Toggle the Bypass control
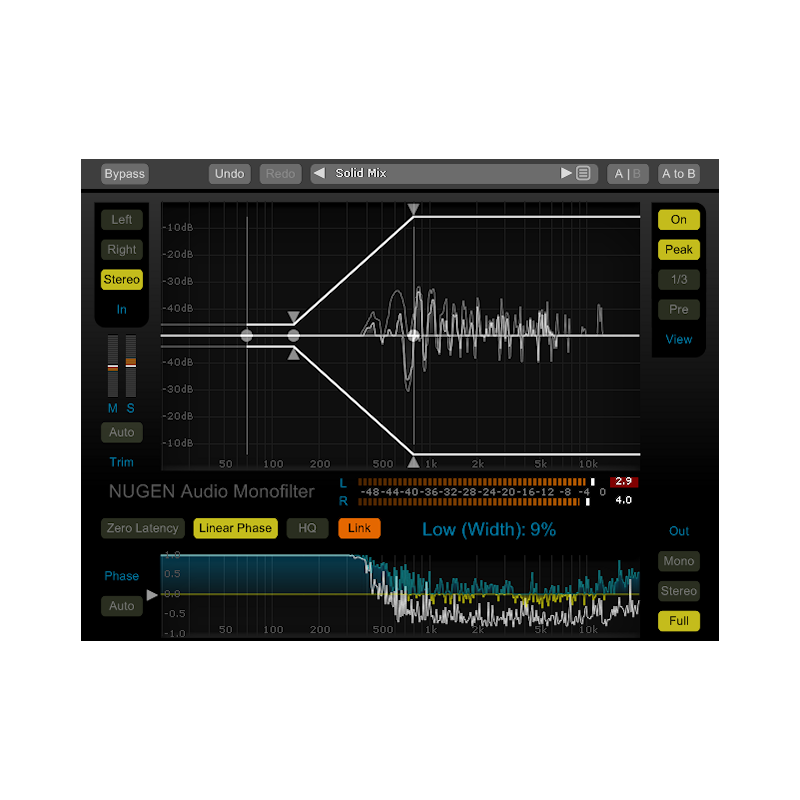Viewport: 800px width, 800px height. click(x=123, y=173)
